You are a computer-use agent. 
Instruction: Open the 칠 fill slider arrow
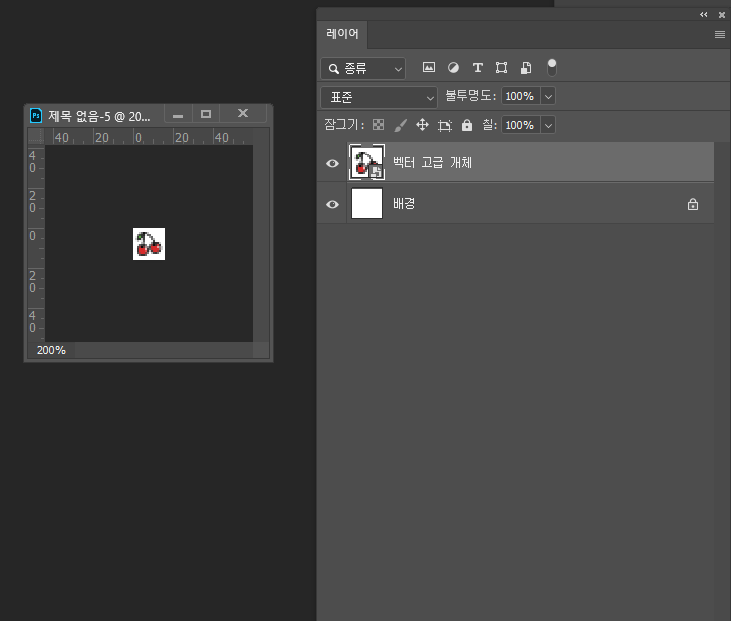click(x=548, y=125)
